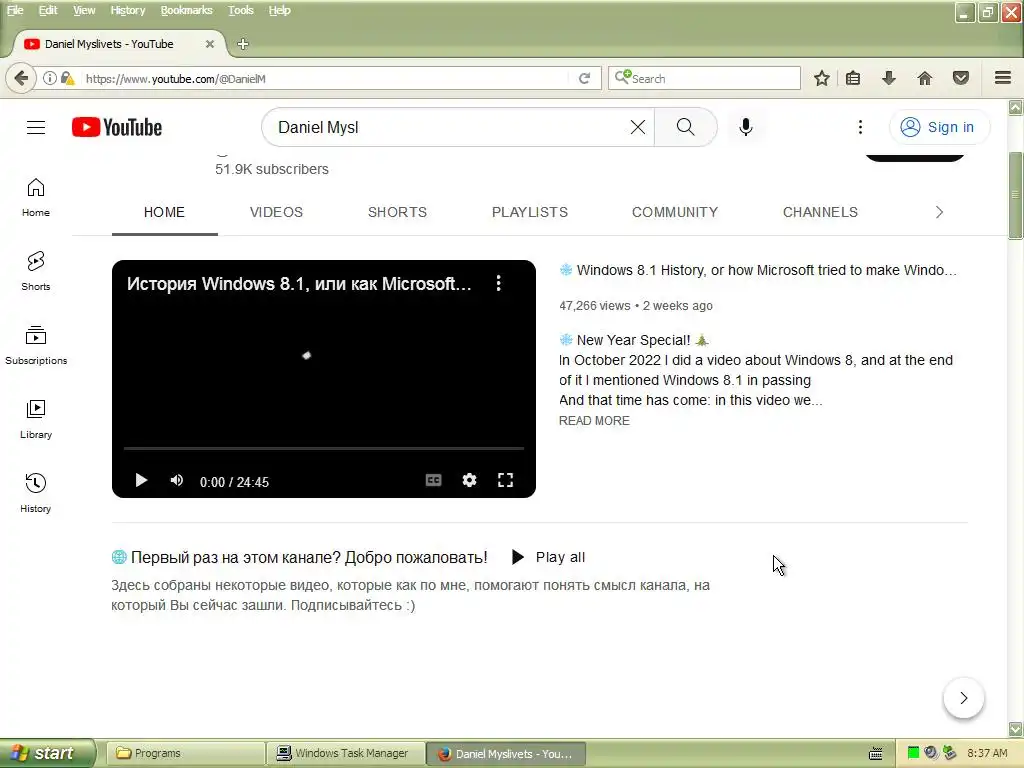Go to Home in sidebar
Viewport: 1024px width, 768px height.
tap(36, 197)
